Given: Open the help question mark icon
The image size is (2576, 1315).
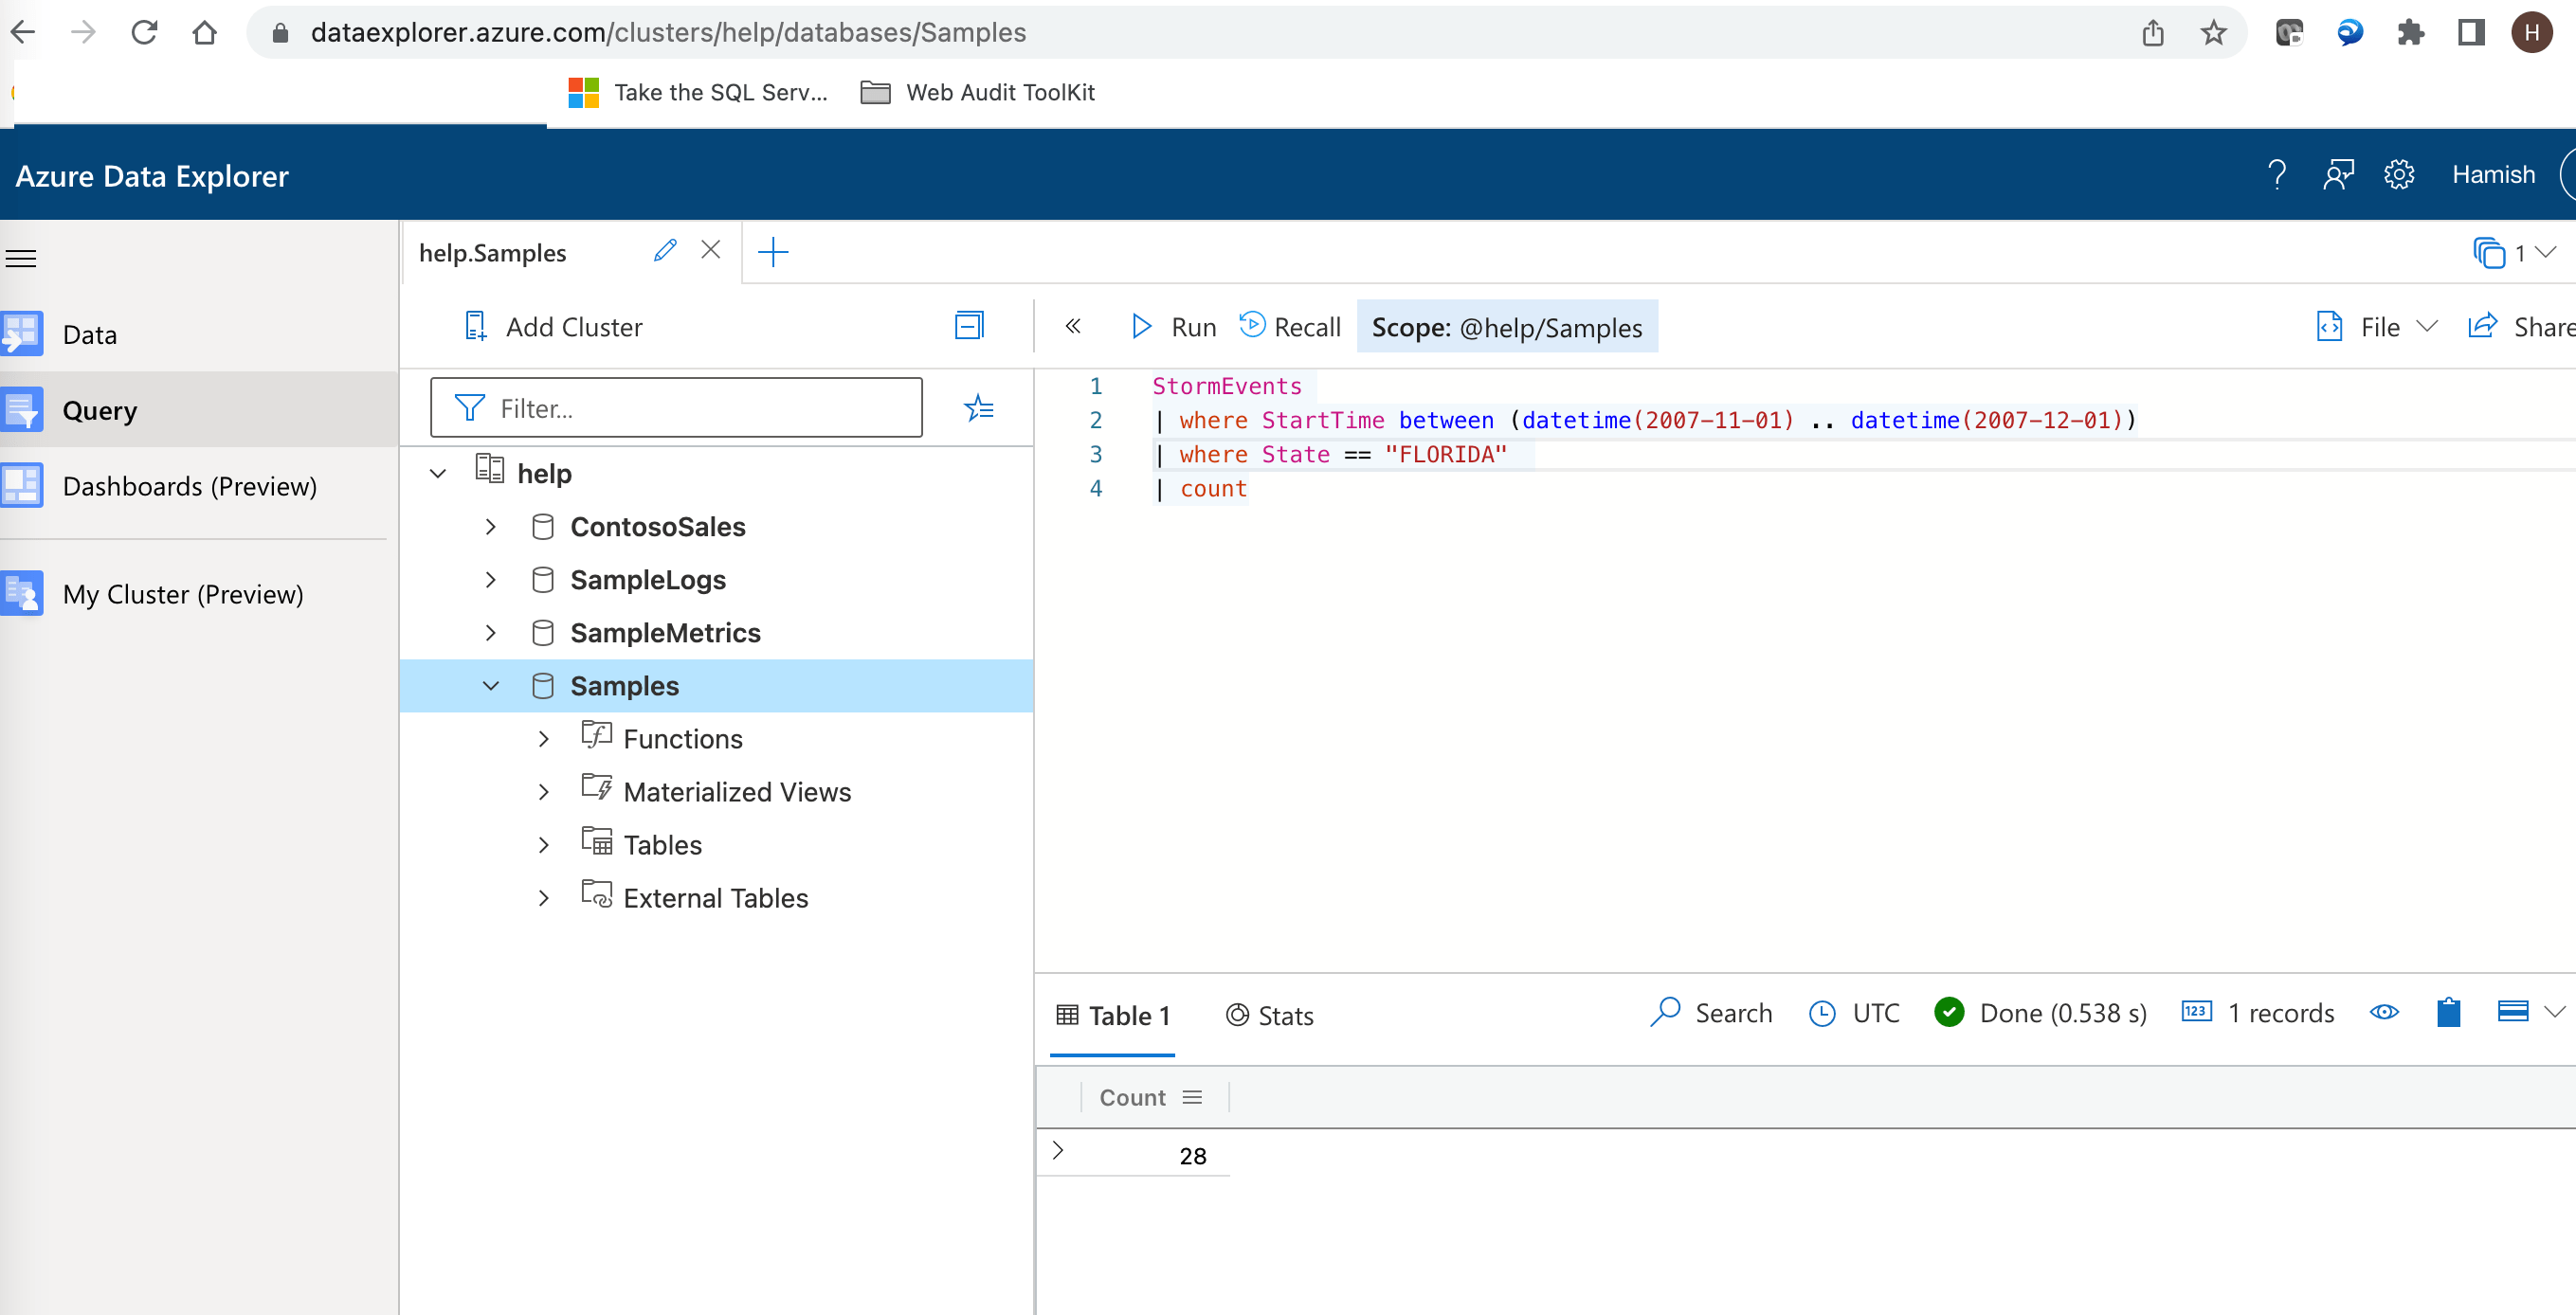Looking at the screenshot, I should (x=2277, y=175).
